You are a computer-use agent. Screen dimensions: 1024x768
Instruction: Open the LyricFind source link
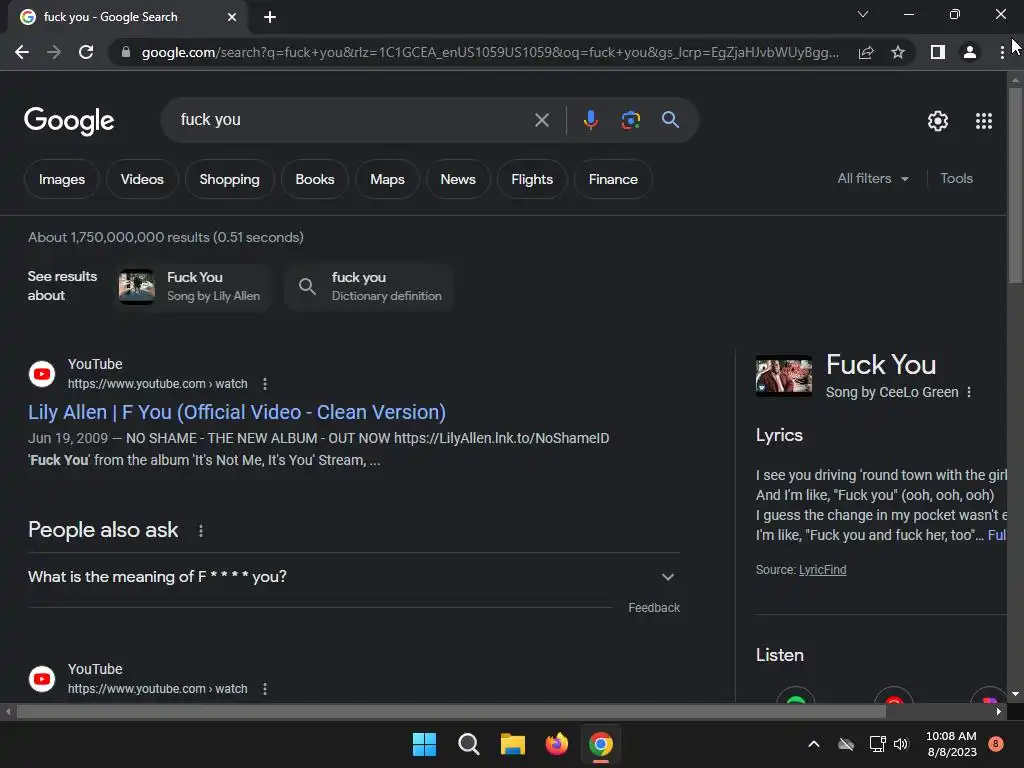click(822, 569)
